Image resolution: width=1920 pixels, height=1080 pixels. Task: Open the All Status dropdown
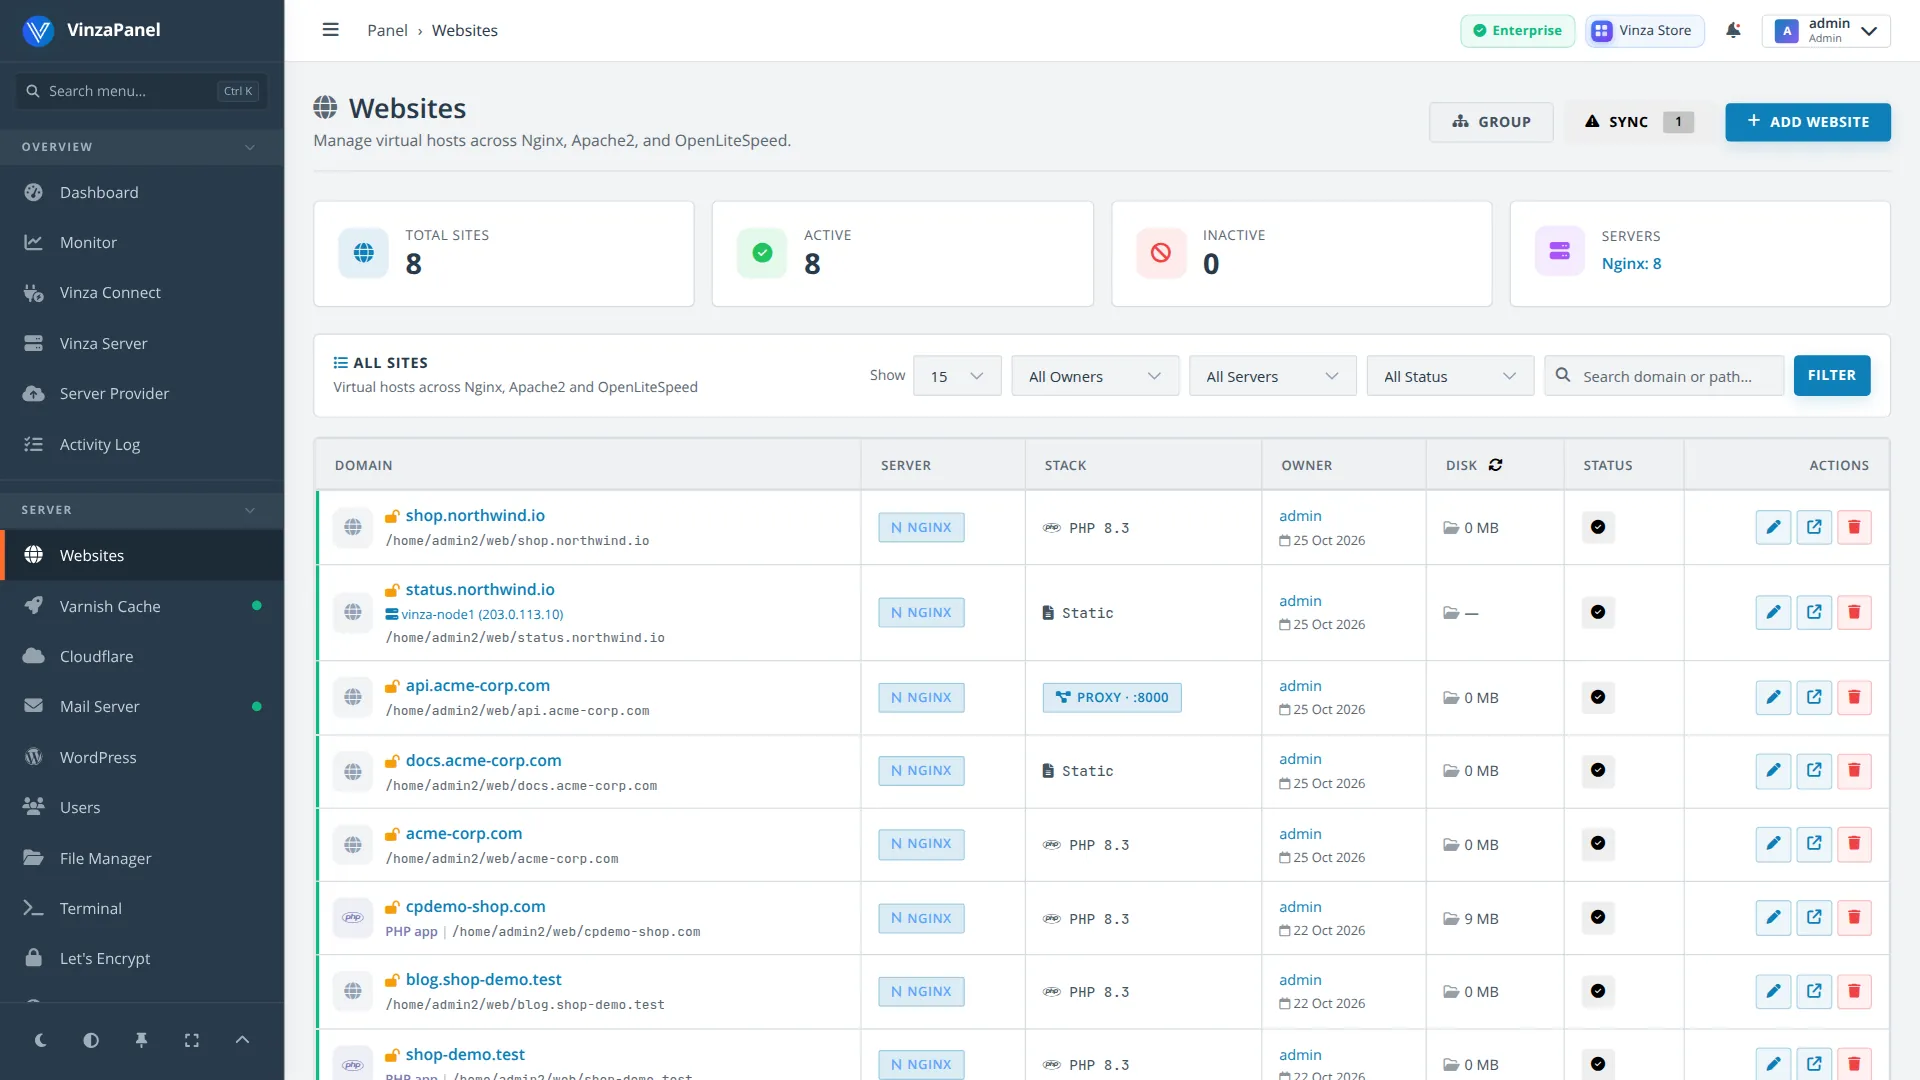pos(1450,376)
